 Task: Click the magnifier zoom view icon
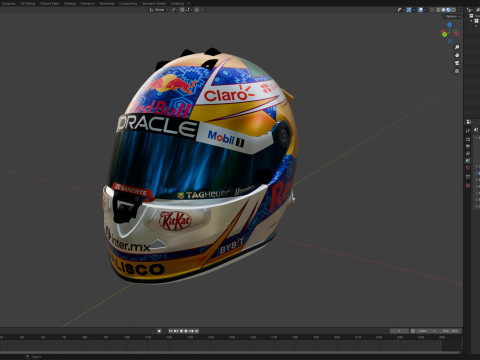tap(457, 47)
